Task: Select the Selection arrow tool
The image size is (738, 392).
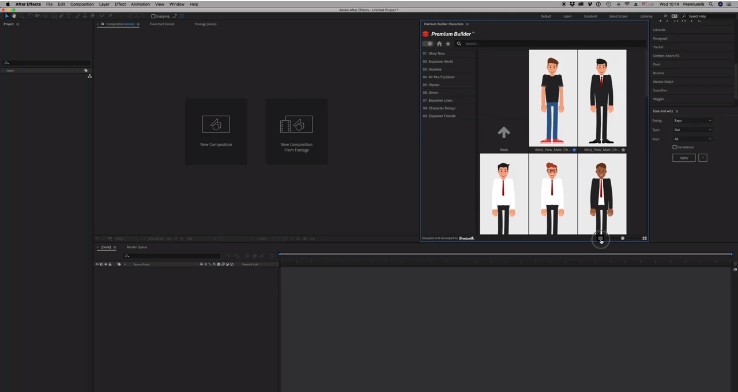Action: 7,16
